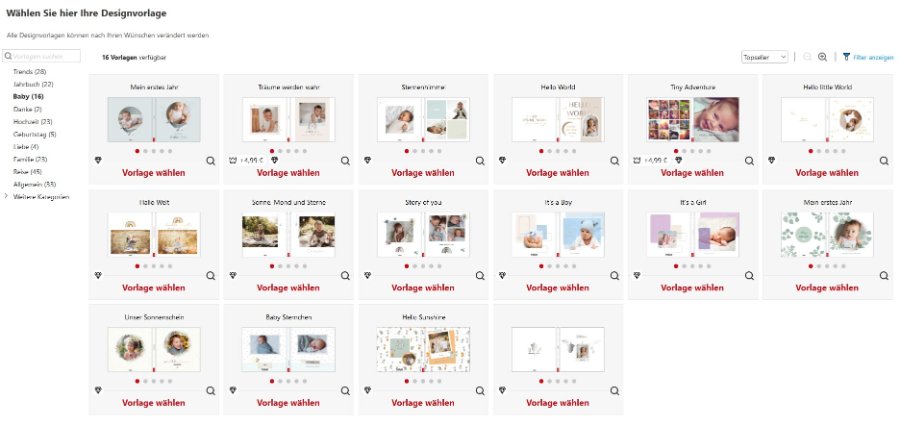Open the Topseller sort dropdown
The image size is (900, 425).
(x=765, y=57)
